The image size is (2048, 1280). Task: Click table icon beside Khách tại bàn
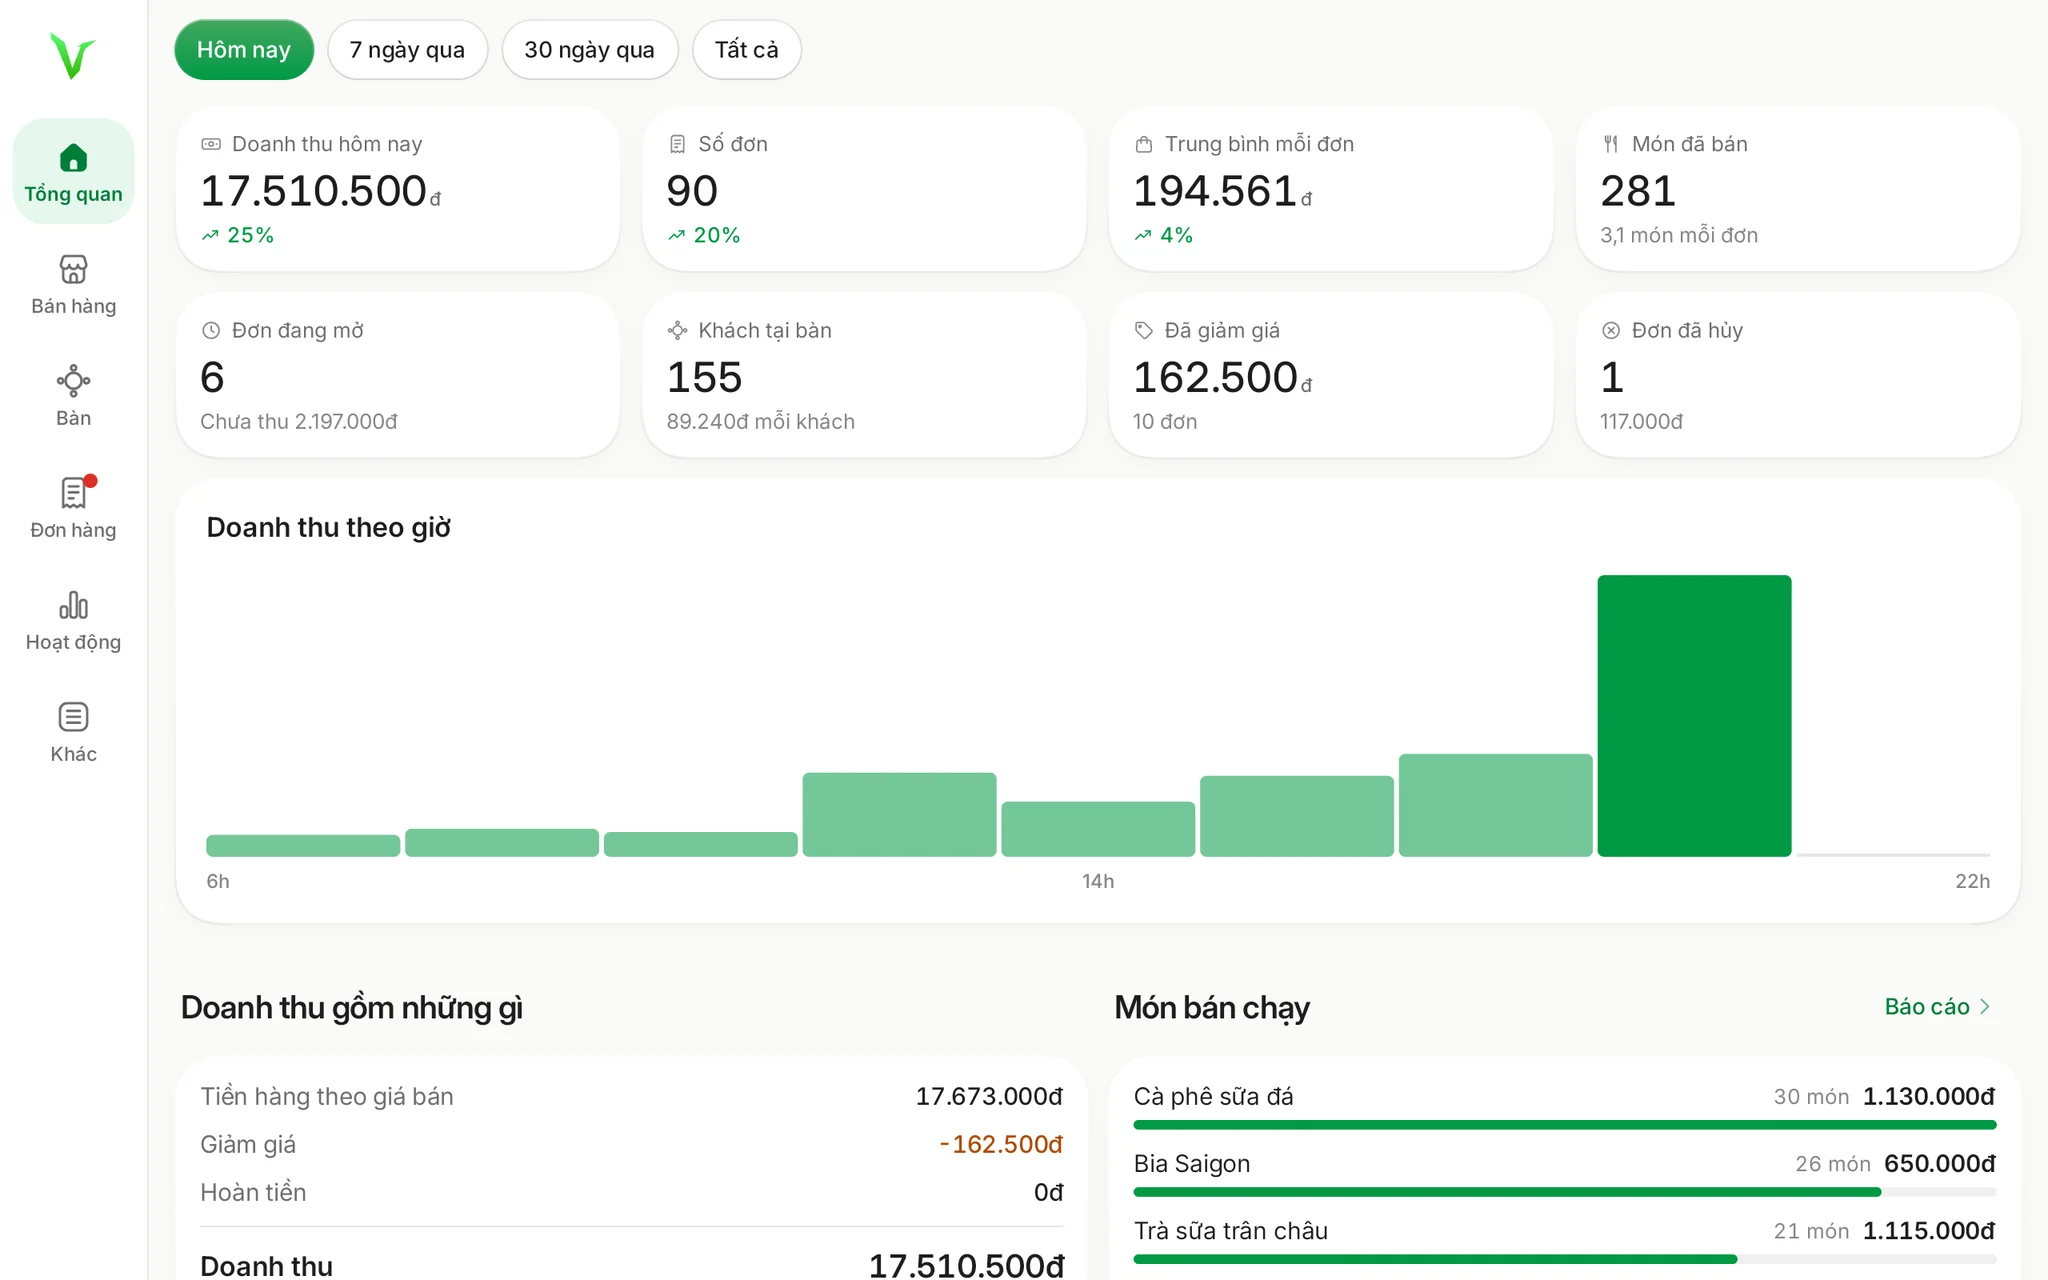tap(677, 330)
